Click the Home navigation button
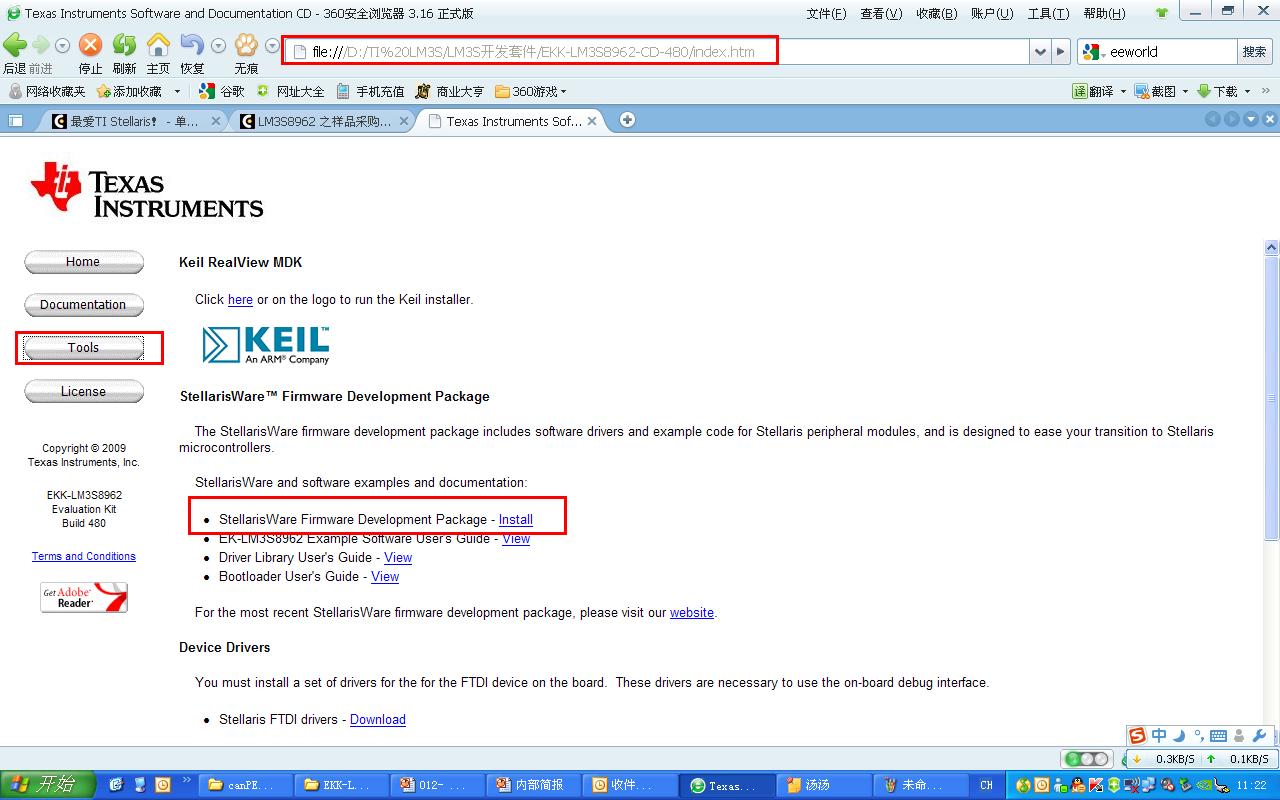The width and height of the screenshot is (1280, 800). tap(83, 262)
